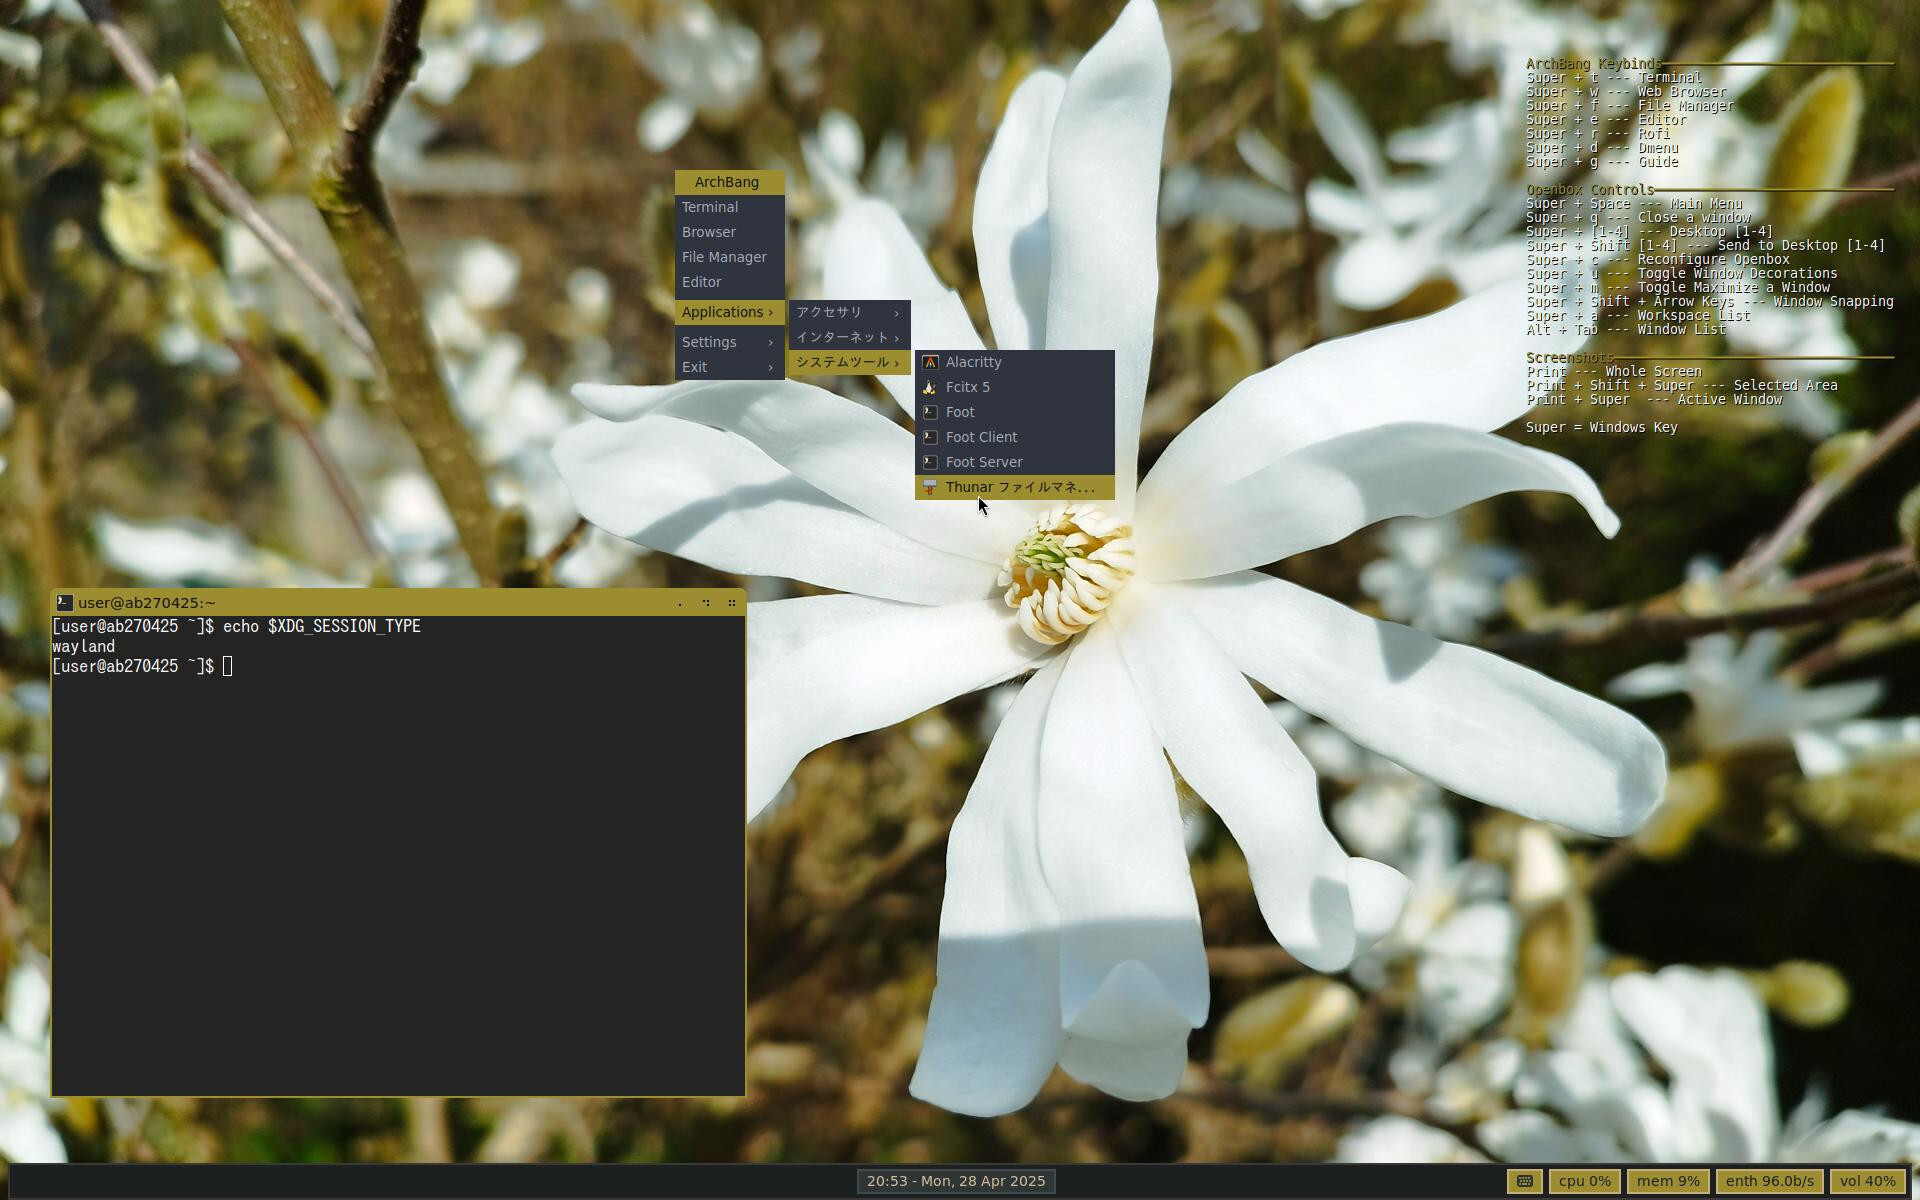The height and width of the screenshot is (1200, 1920).
Task: Click the vol 40% volume indicator
Action: [1867, 1181]
